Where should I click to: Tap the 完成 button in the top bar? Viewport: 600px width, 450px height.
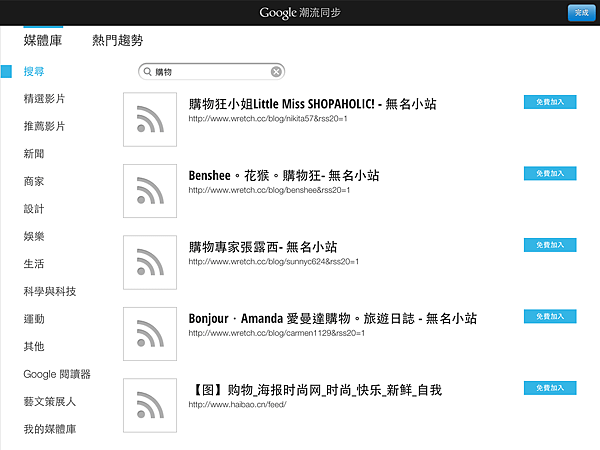click(x=581, y=13)
